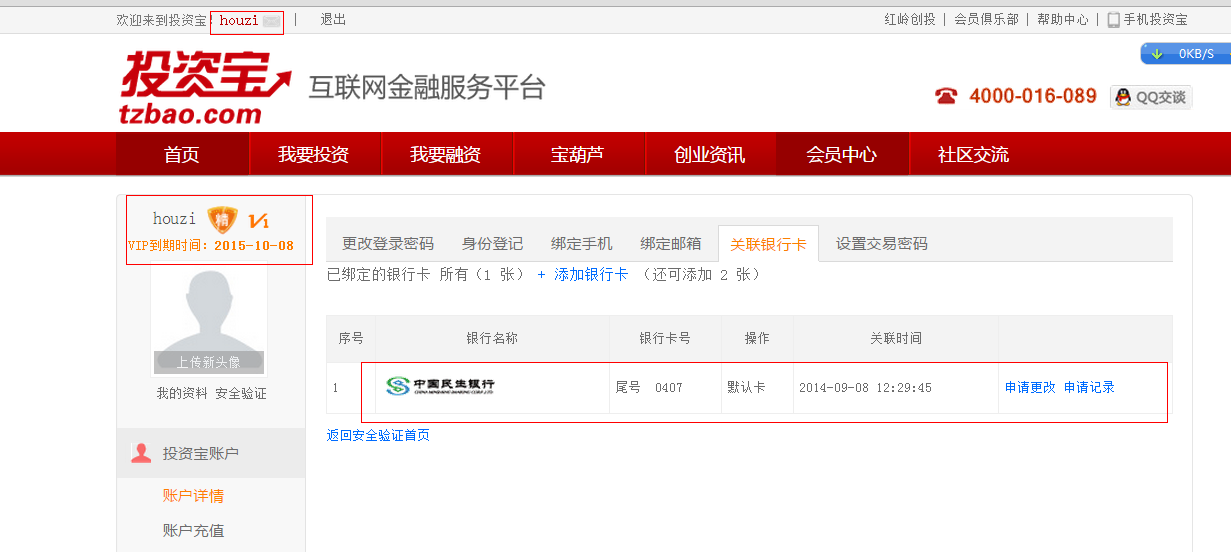Image resolution: width=1231 pixels, height=552 pixels.
Task: Open 申请记录 for the bank card
Action: [1089, 387]
